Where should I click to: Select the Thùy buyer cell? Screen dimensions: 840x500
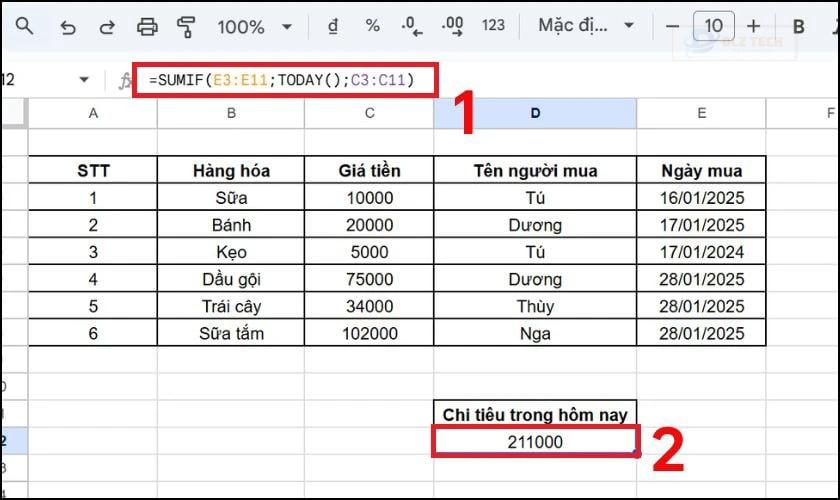pyautogui.click(x=535, y=306)
